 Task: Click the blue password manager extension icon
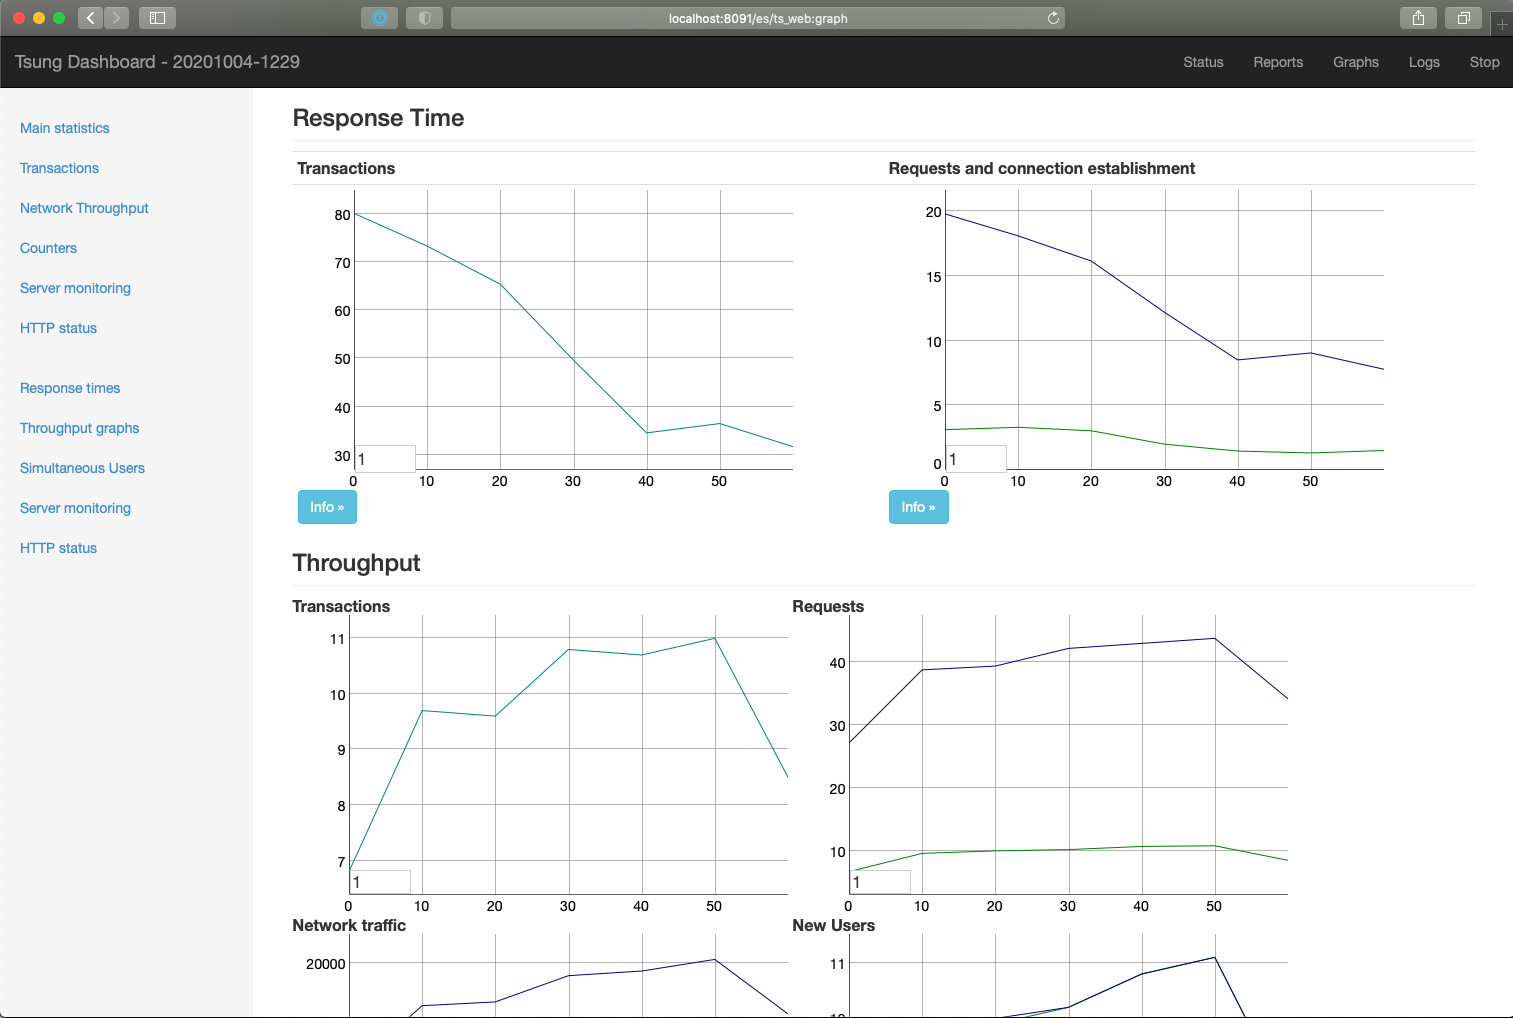[x=379, y=18]
